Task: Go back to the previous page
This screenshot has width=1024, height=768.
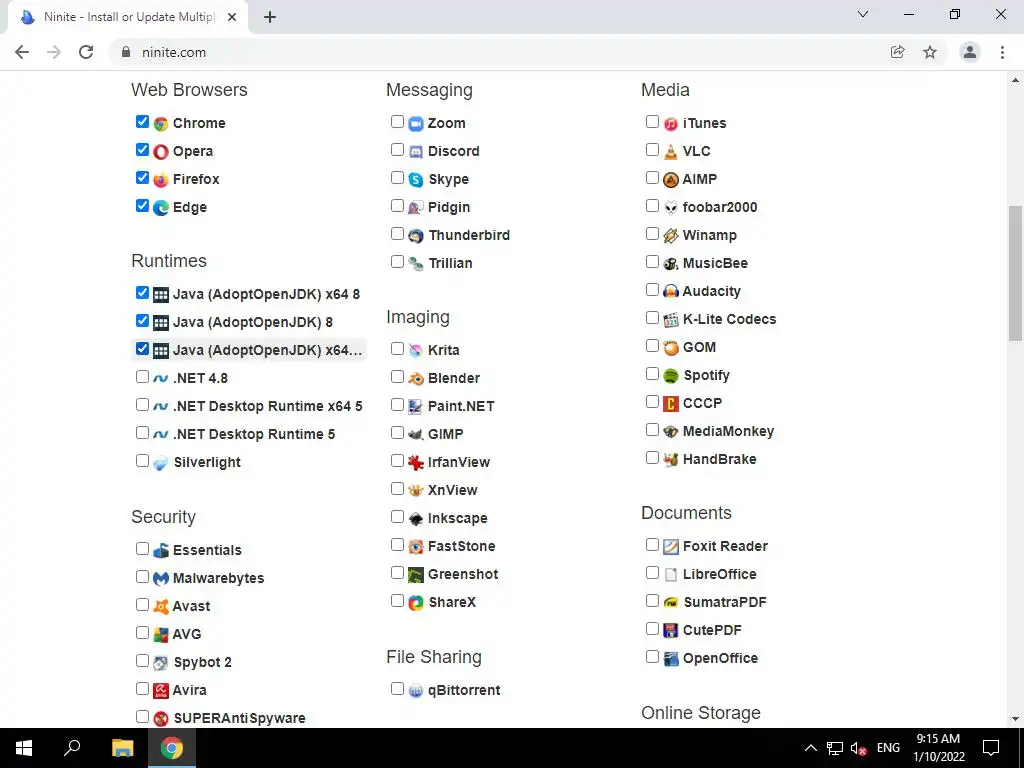Action: tap(22, 52)
